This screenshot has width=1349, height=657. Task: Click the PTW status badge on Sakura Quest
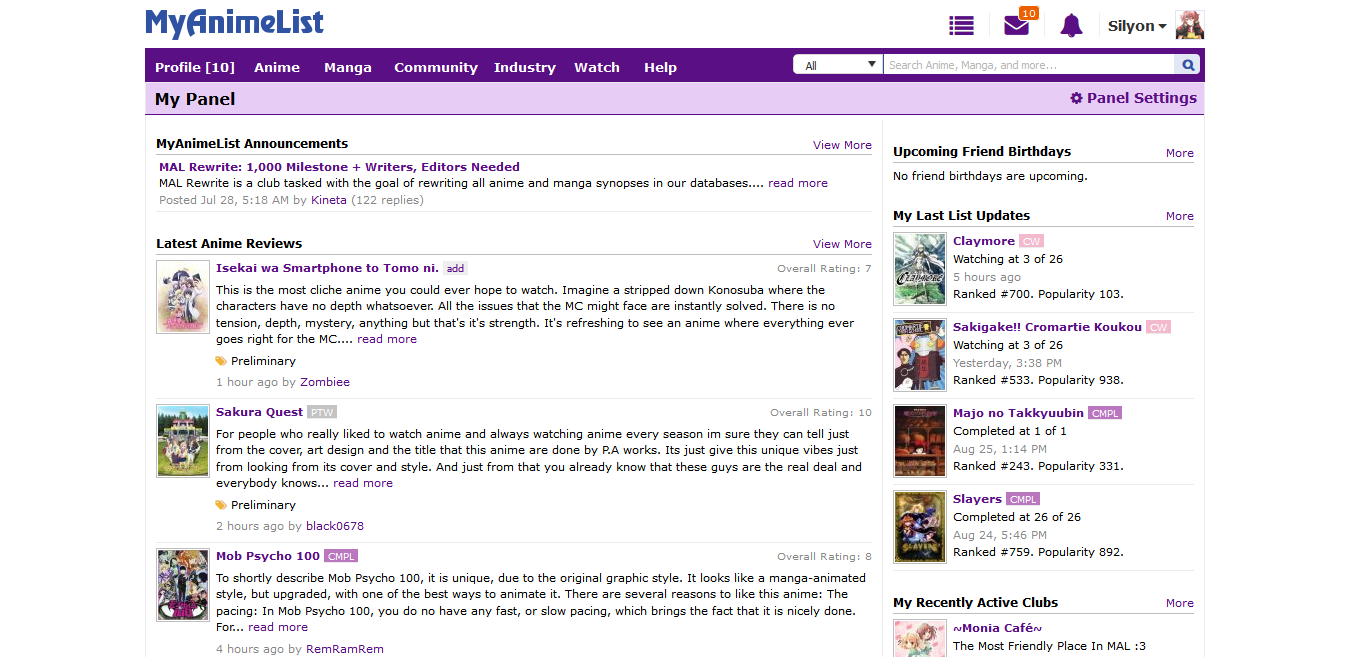(322, 412)
